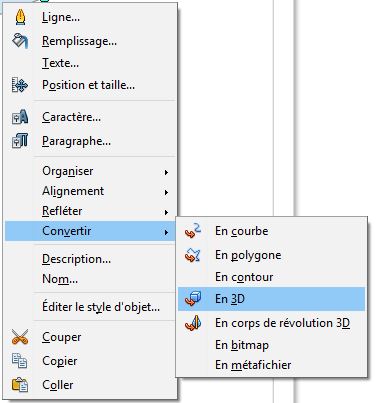The image size is (379, 403).
Task: Click the 3D cube icon
Action: tap(193, 299)
